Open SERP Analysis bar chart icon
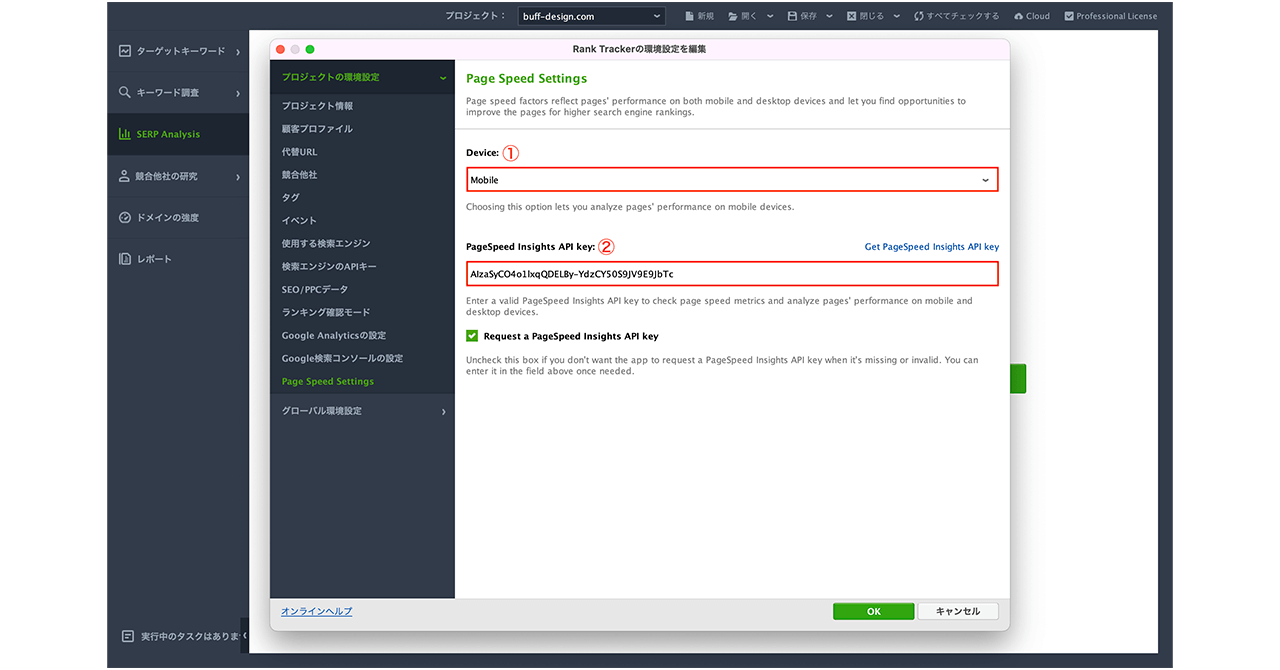 pyautogui.click(x=125, y=134)
